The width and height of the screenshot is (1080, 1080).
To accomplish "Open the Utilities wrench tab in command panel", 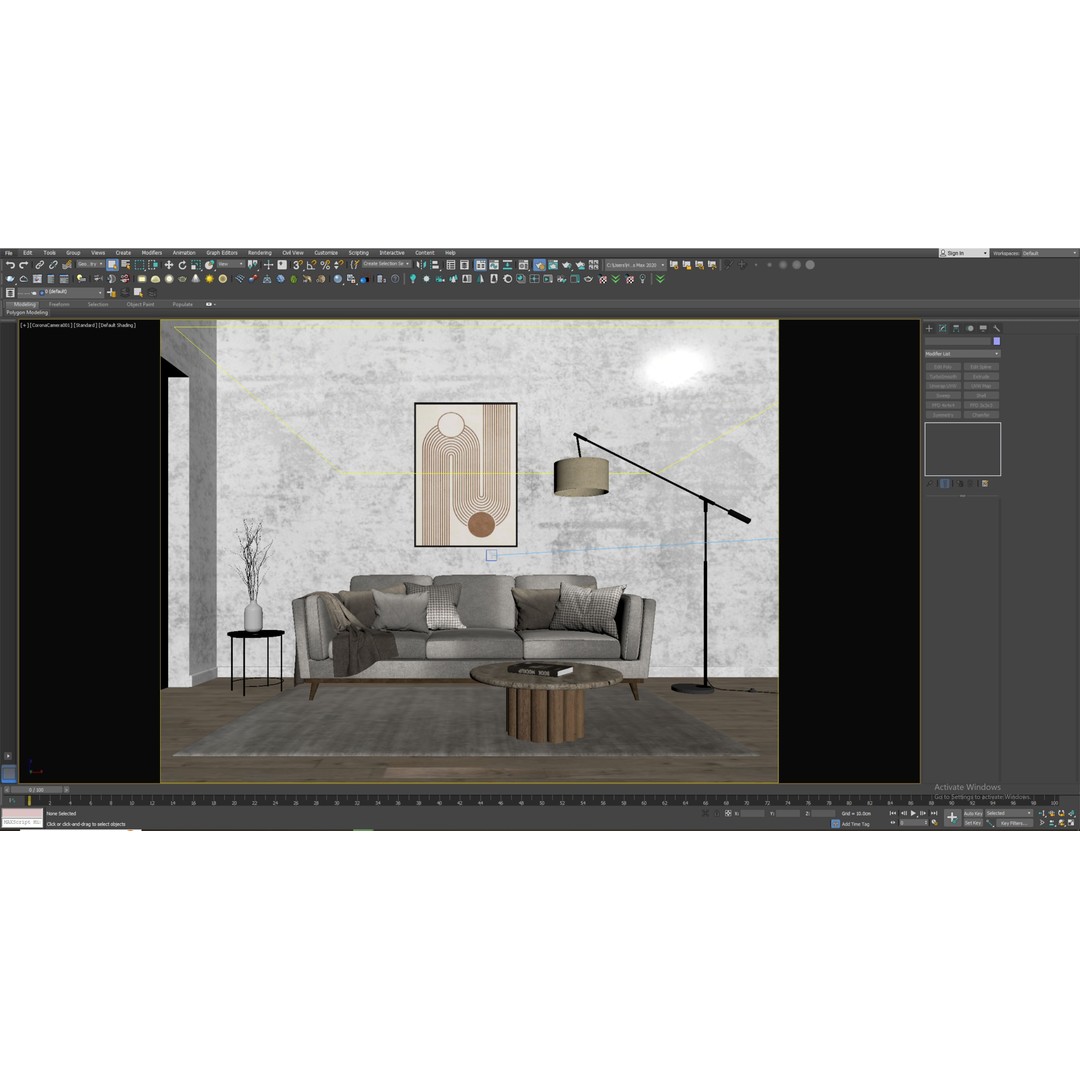I will coord(997,329).
